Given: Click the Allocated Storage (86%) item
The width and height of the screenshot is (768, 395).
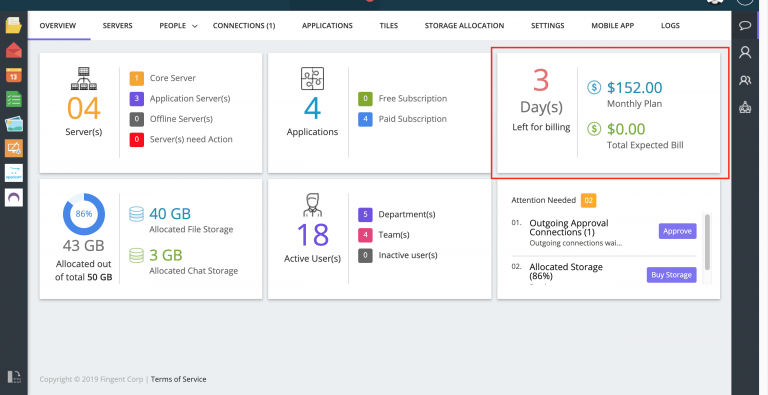Looking at the screenshot, I should [x=566, y=271].
